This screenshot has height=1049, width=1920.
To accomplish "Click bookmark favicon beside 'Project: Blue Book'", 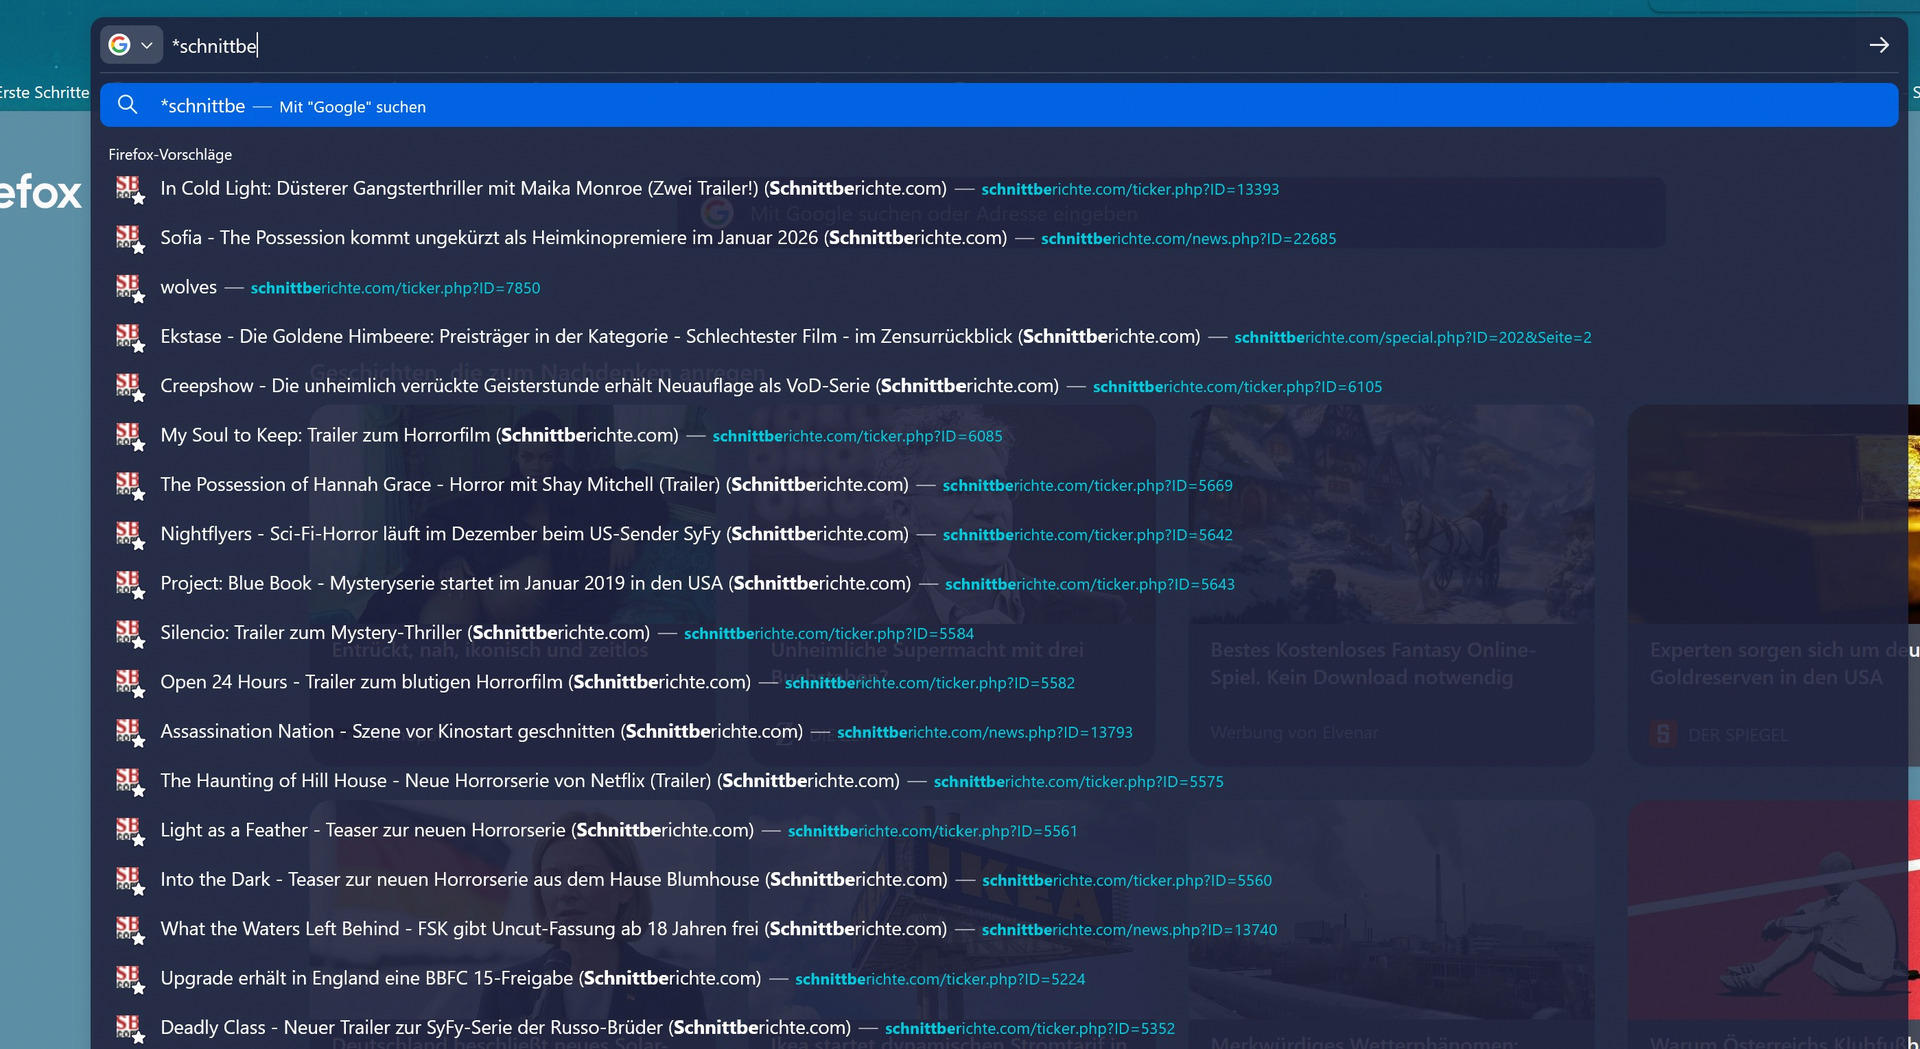I will (x=130, y=584).
